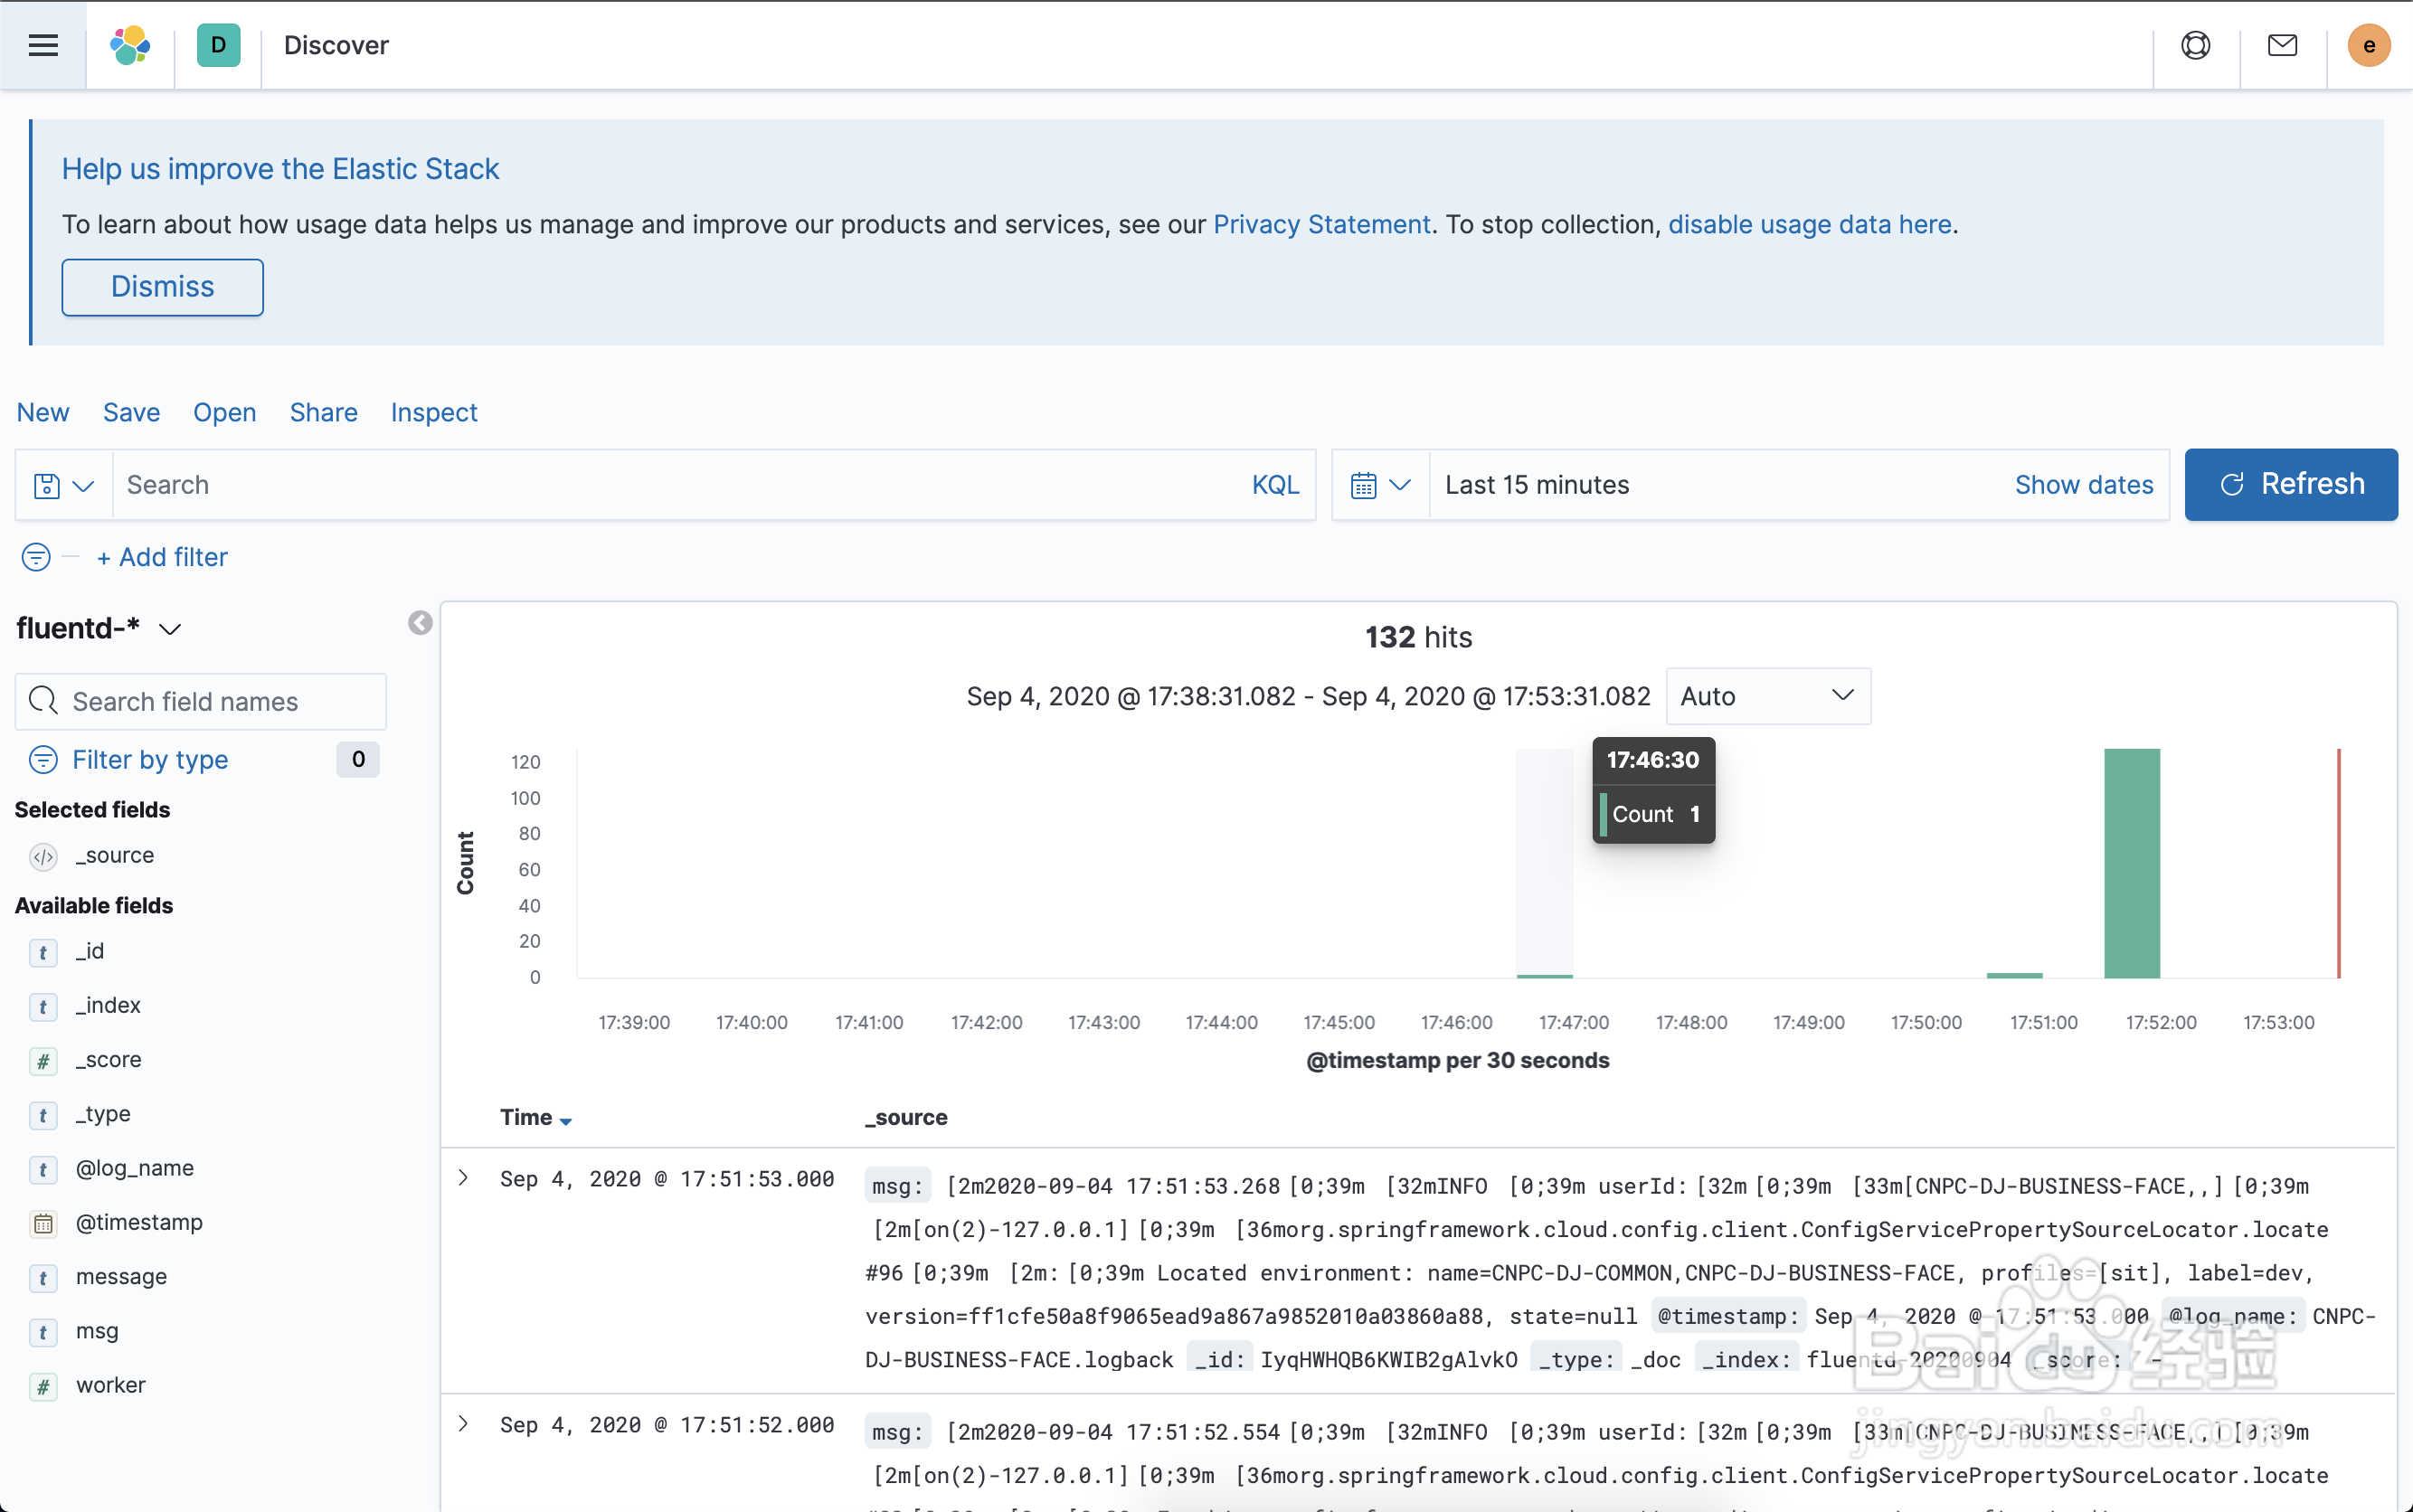Viewport: 2413px width, 1512px height.
Task: Open the Privacy Statement link
Action: [1321, 224]
